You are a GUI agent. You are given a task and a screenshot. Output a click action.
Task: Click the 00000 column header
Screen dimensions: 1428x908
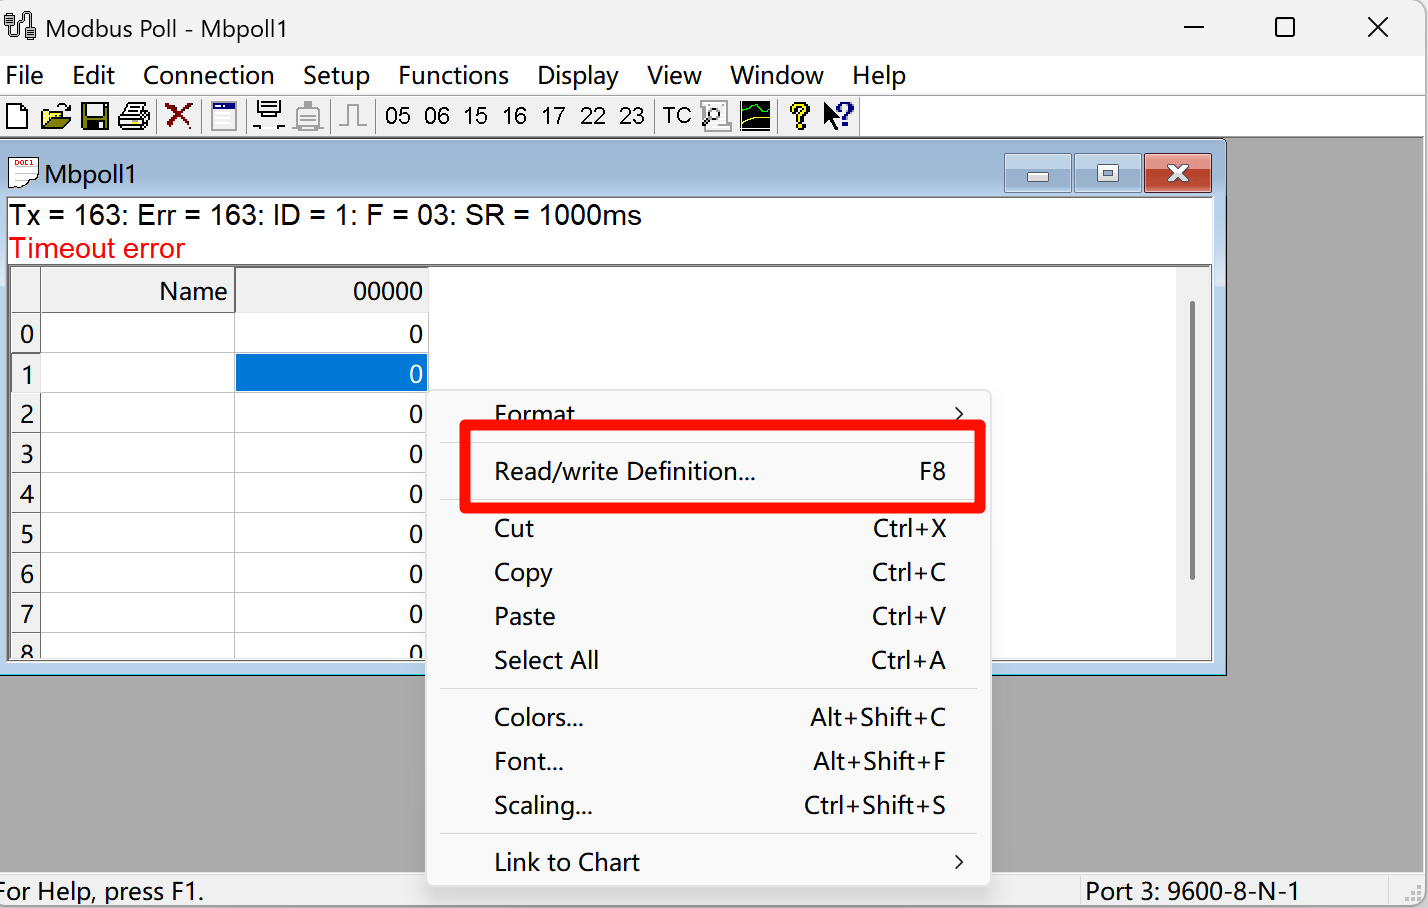(332, 291)
